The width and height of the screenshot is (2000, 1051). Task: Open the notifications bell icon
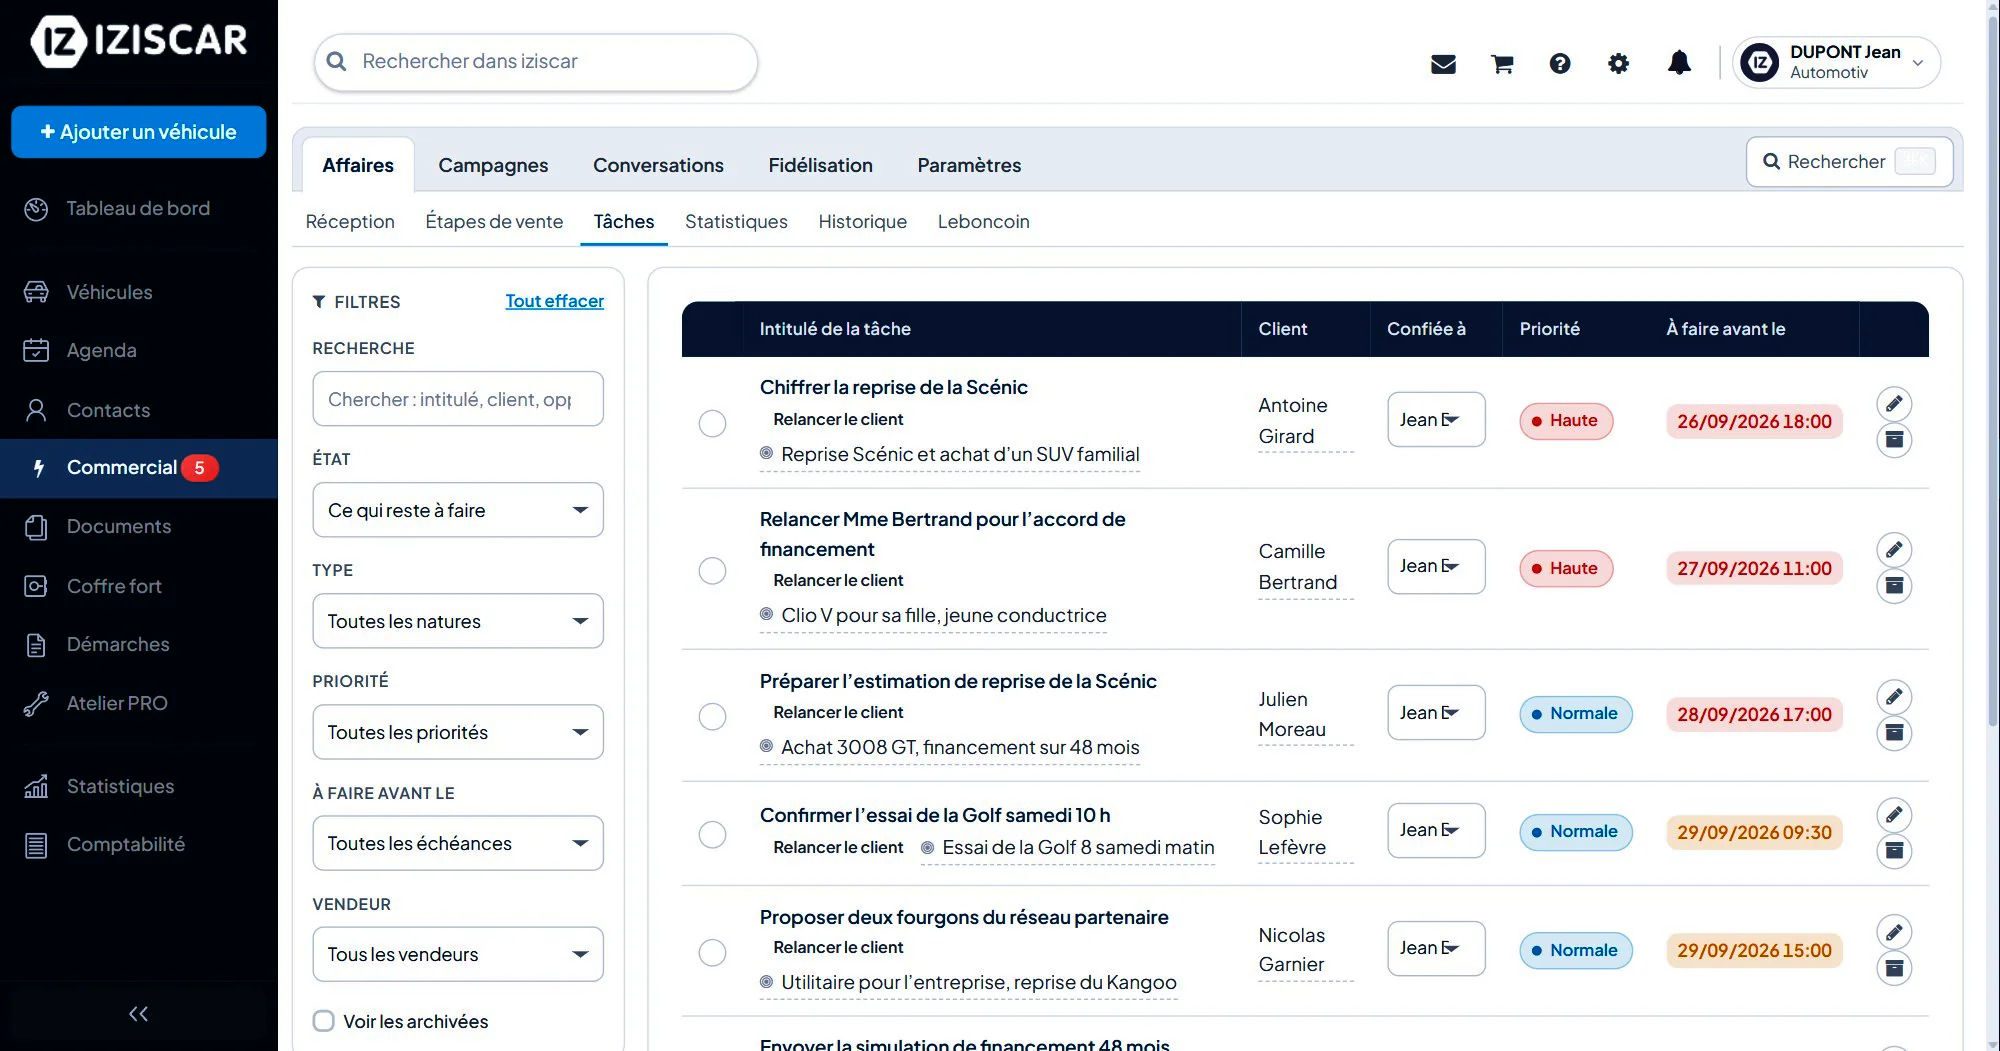pyautogui.click(x=1679, y=63)
